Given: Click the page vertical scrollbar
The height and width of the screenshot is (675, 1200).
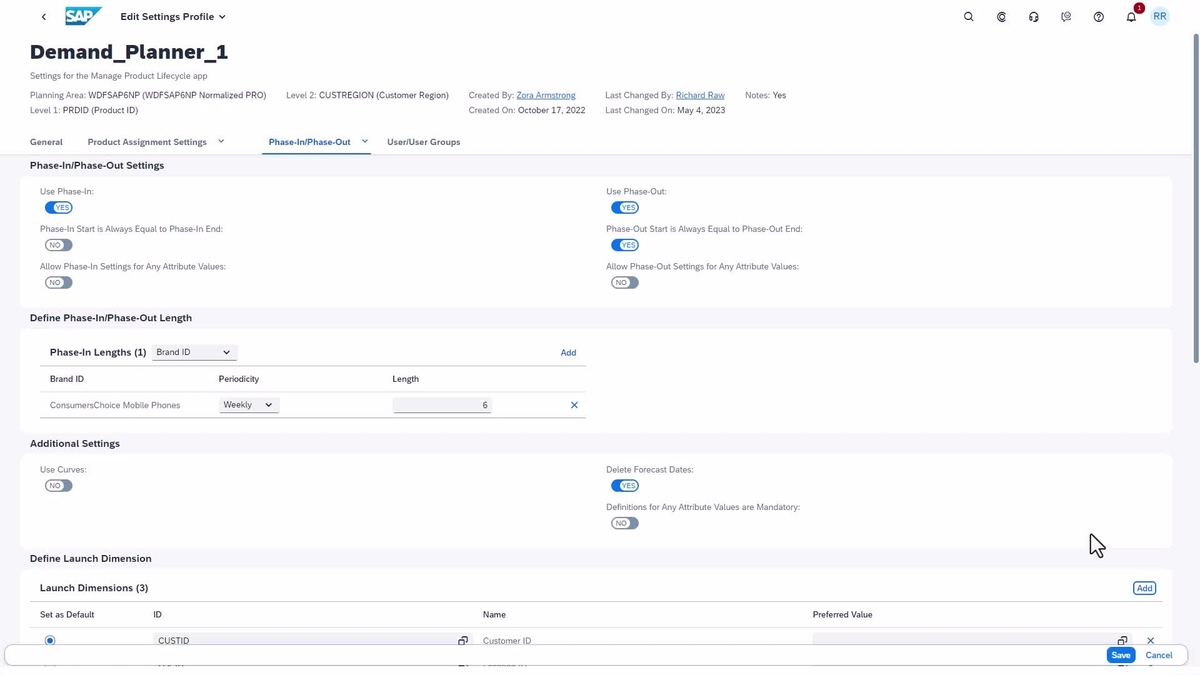Looking at the screenshot, I should [x=1195, y=197].
